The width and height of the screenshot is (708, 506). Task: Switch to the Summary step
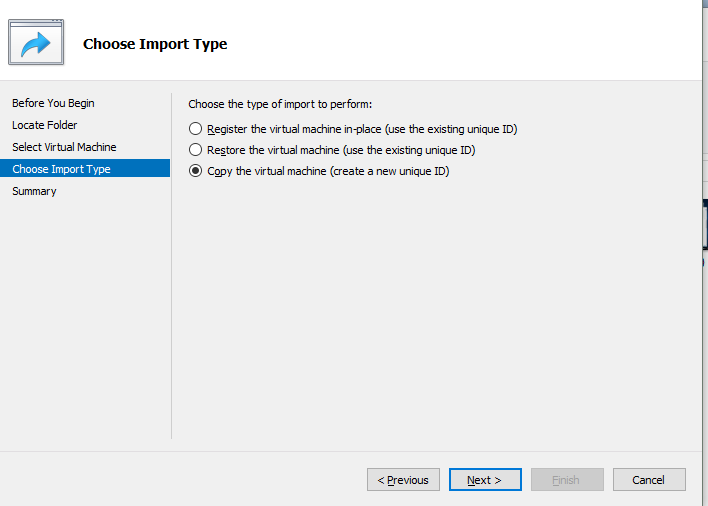[x=34, y=191]
